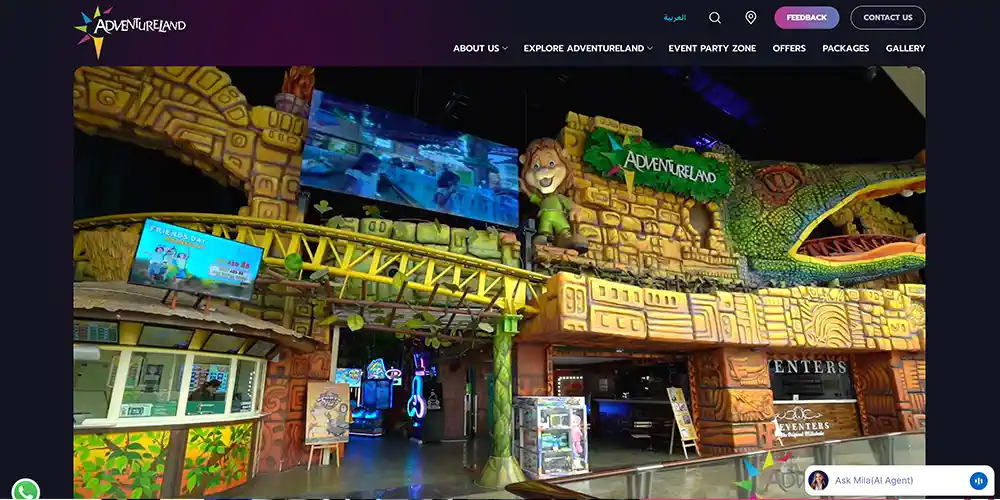Go to the Offers menu item
The image size is (1000, 500).
pyautogui.click(x=789, y=48)
